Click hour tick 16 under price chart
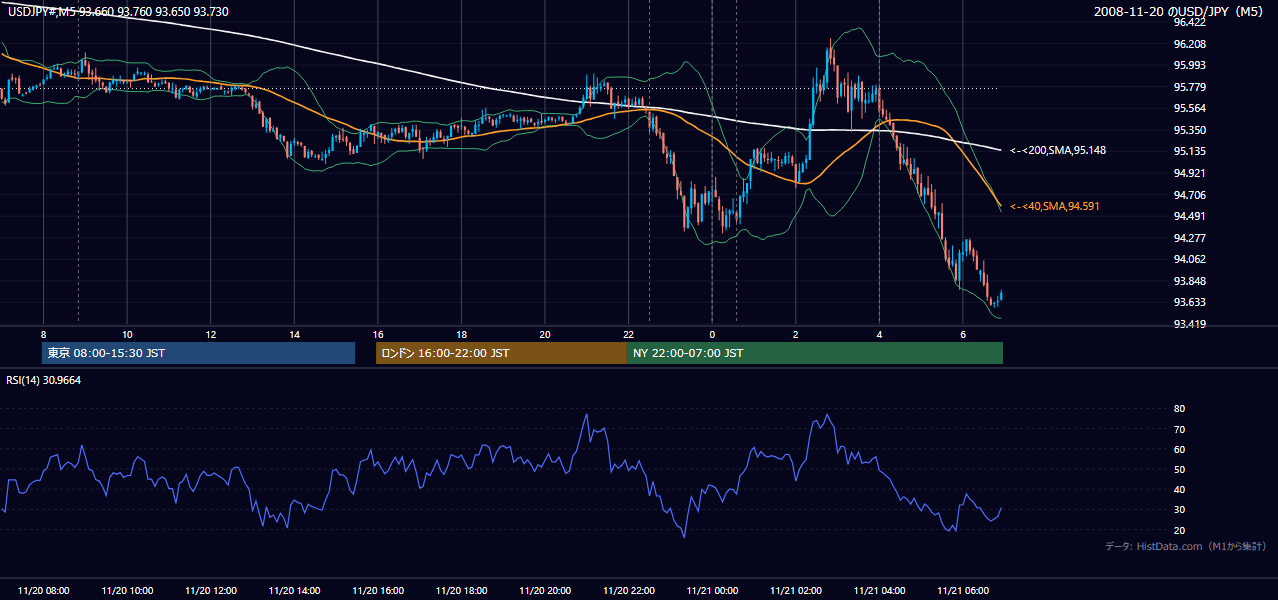 click(x=378, y=334)
